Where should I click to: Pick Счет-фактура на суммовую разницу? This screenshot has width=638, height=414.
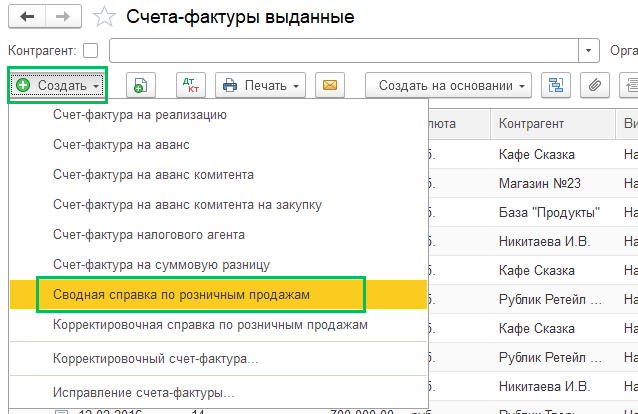[x=218, y=265]
